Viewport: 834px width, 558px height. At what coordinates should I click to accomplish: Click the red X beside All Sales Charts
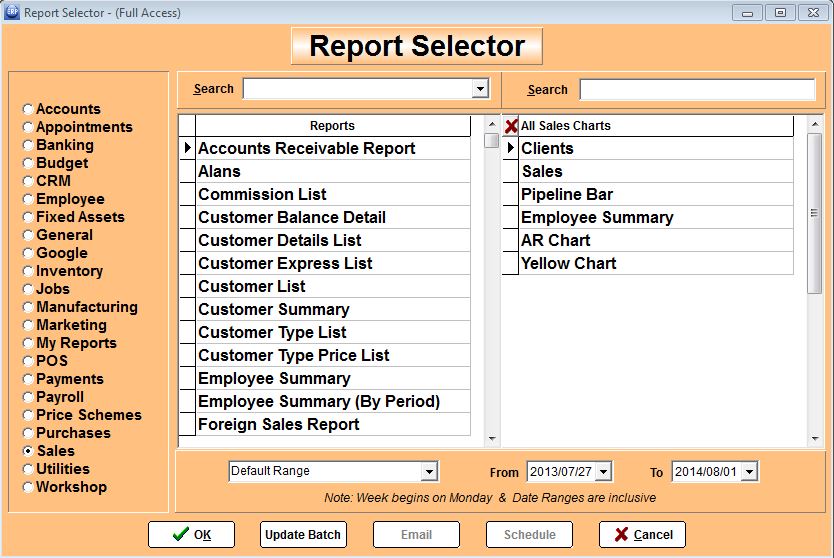click(511, 126)
